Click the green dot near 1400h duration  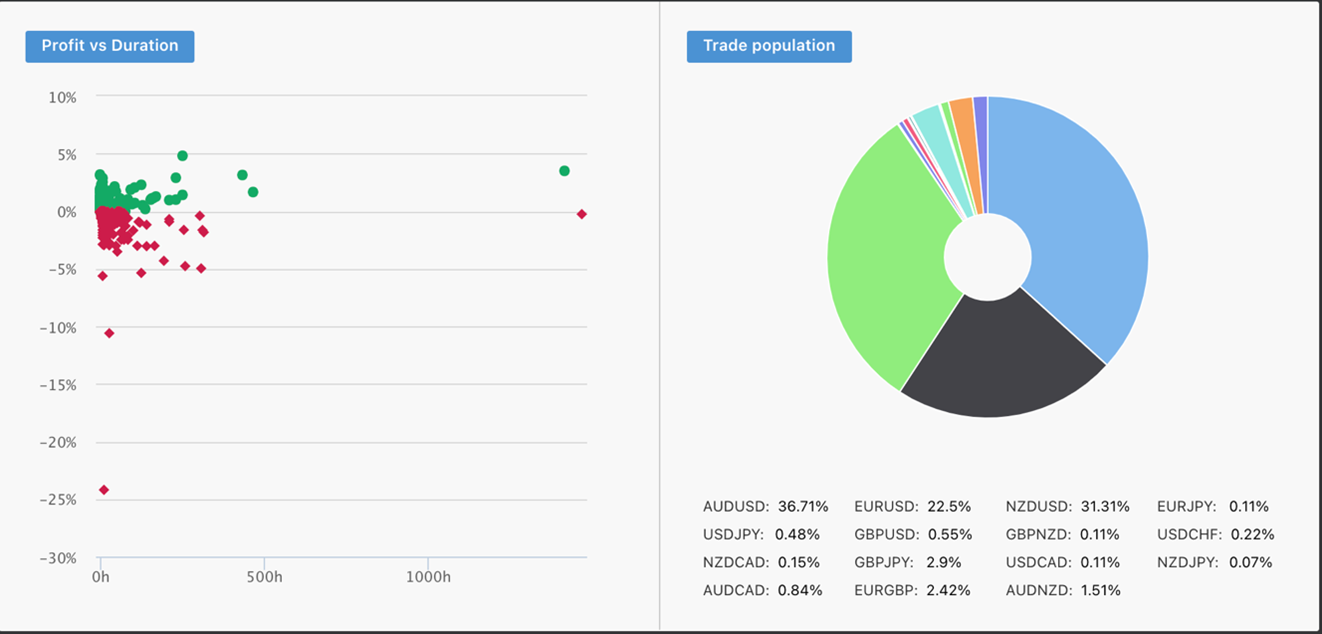564,171
